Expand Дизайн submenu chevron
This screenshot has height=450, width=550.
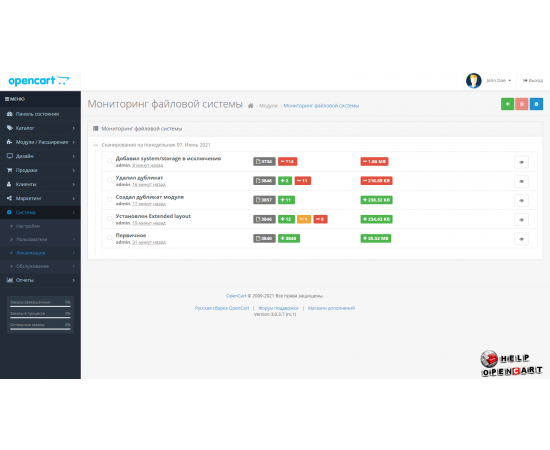tap(74, 156)
